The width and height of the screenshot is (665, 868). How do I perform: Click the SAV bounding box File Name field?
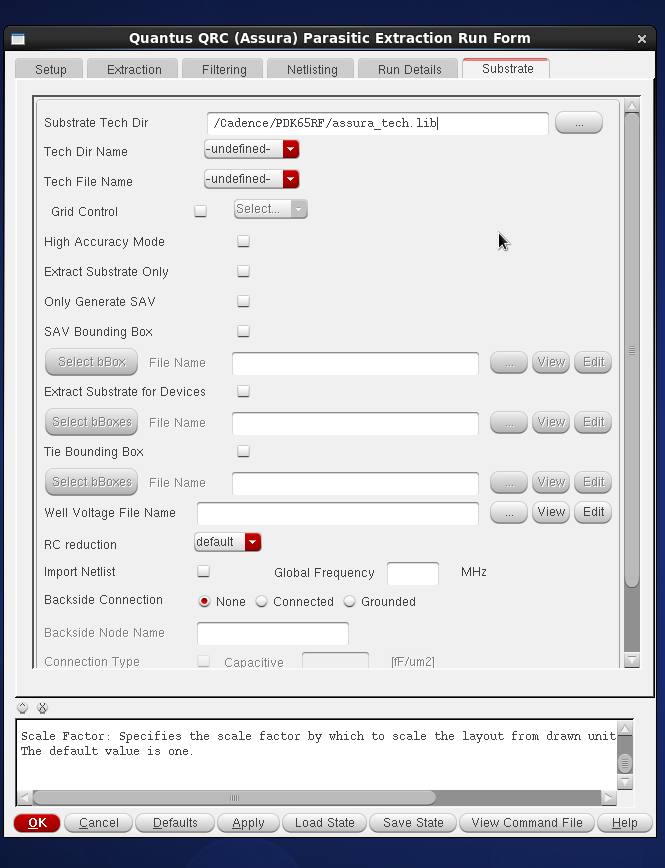point(355,363)
